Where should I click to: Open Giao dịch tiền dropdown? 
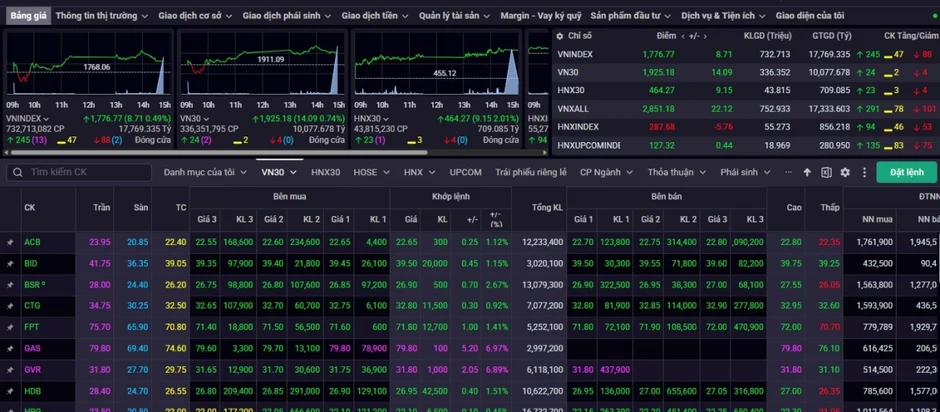(375, 16)
